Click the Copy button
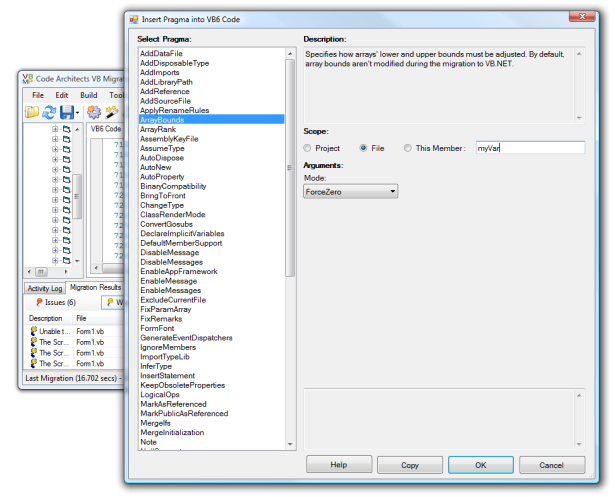Image resolution: width=615 pixels, height=497 pixels. pos(410,465)
